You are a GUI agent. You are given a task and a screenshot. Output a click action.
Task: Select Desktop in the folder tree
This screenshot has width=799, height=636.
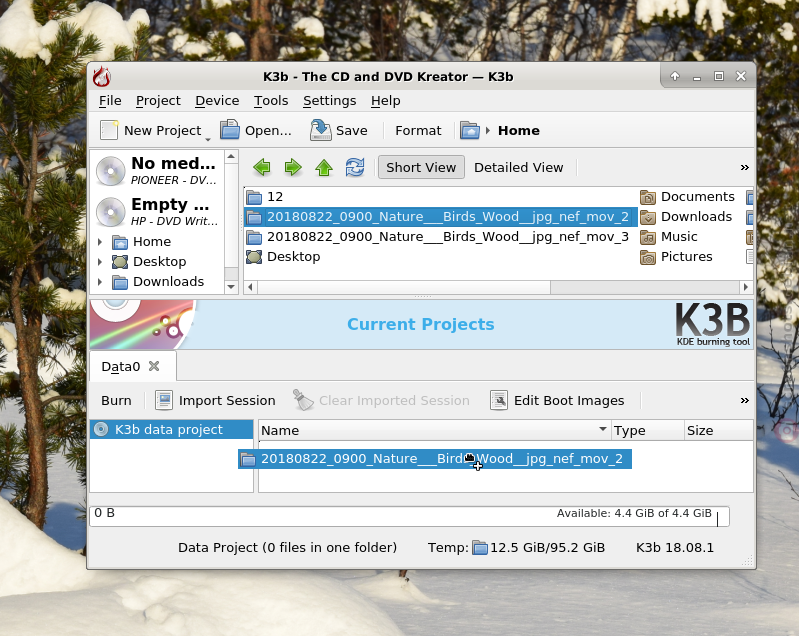click(x=159, y=261)
